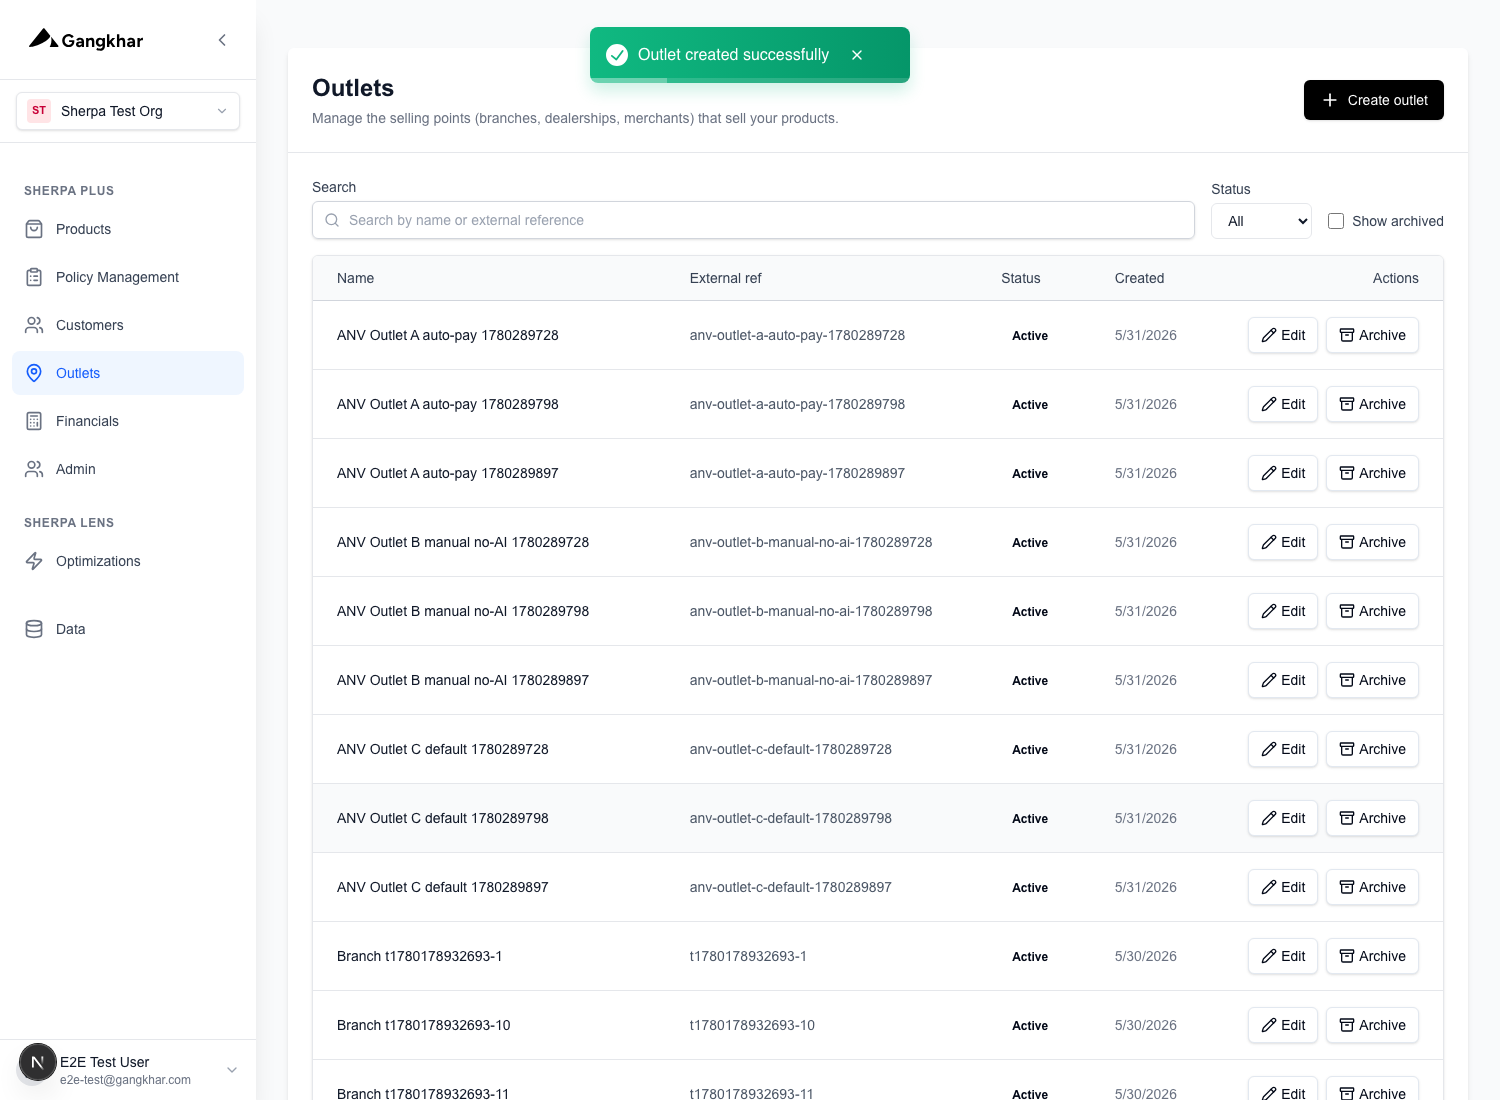Image resolution: width=1500 pixels, height=1100 pixels.
Task: Select the Outlets sidebar item
Action: click(128, 373)
